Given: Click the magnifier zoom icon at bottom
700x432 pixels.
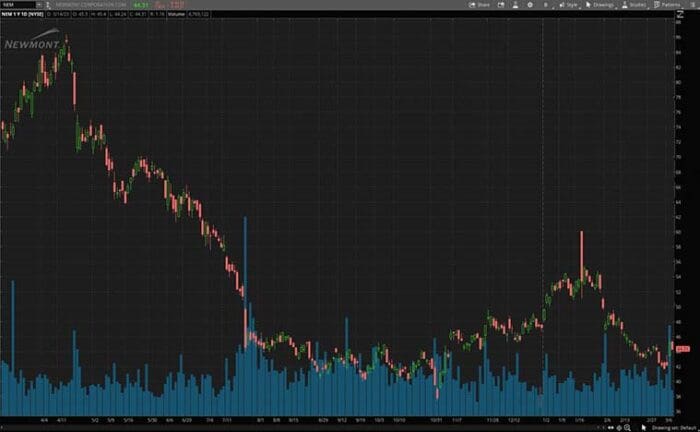Looking at the screenshot, I should 627,428.
